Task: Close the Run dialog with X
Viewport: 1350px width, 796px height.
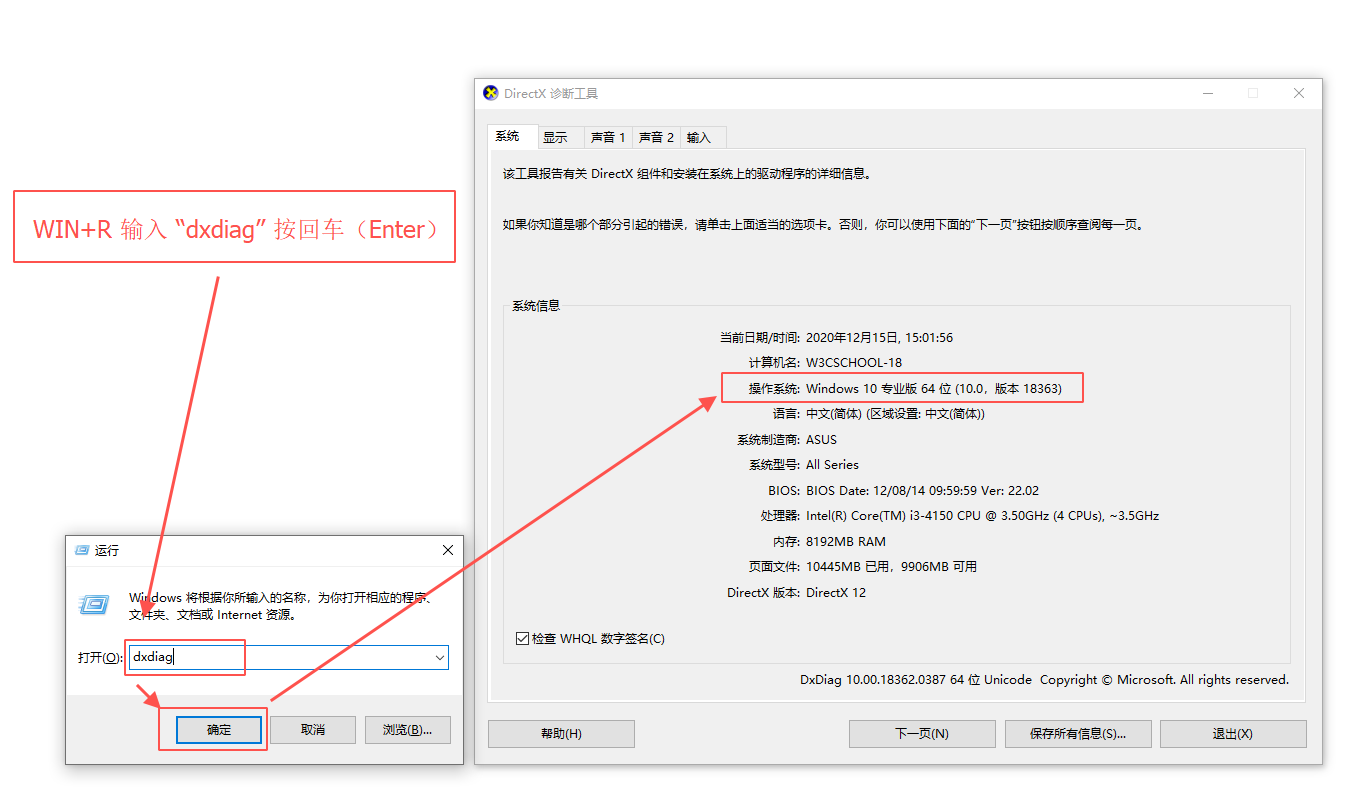Action: pyautogui.click(x=448, y=550)
